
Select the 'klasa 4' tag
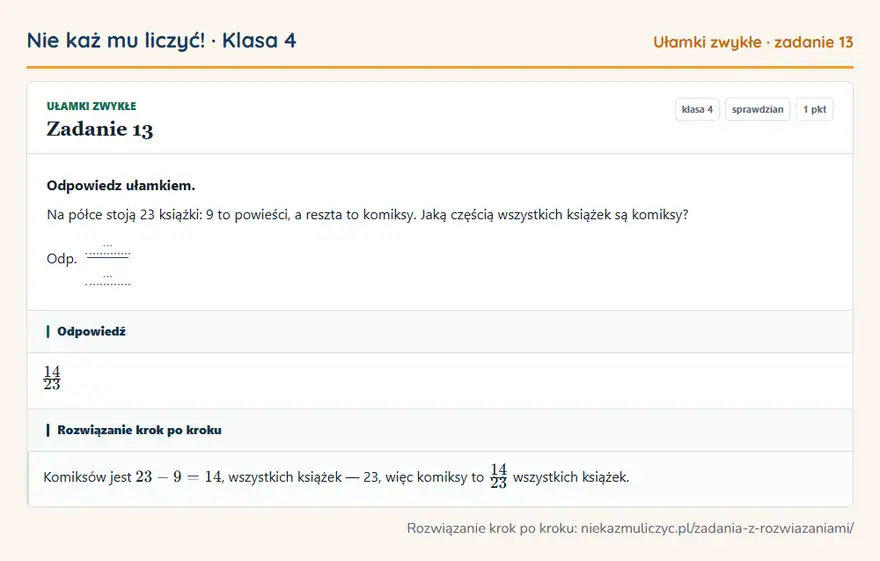click(x=697, y=109)
